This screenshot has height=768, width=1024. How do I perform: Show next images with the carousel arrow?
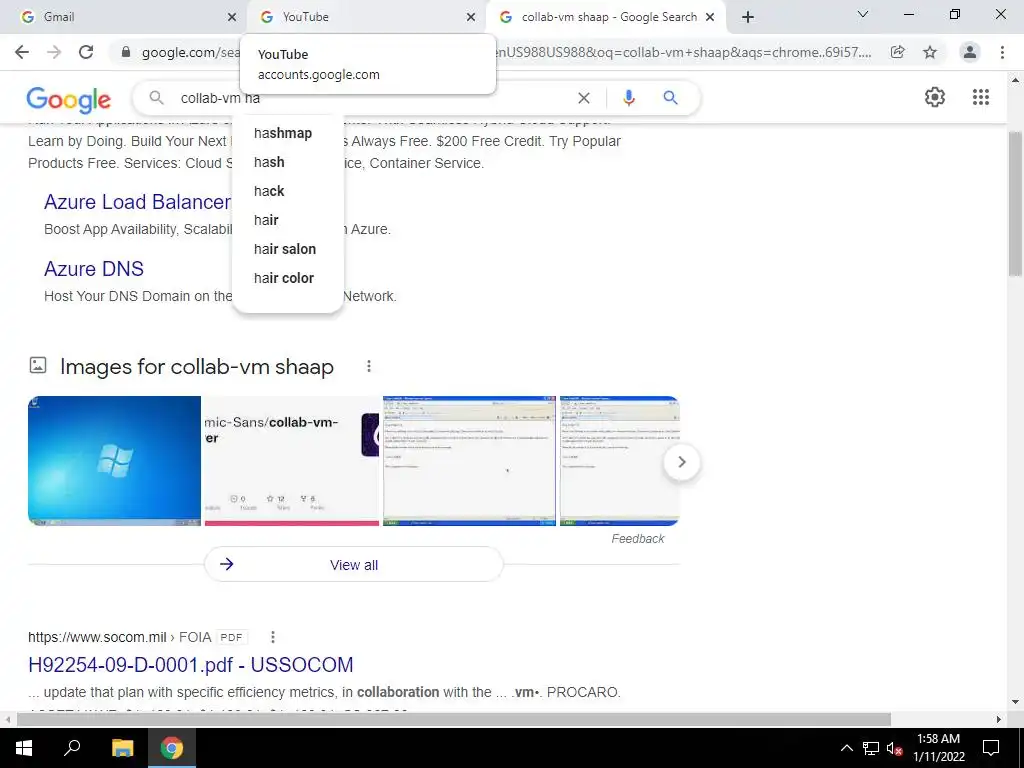tap(682, 462)
